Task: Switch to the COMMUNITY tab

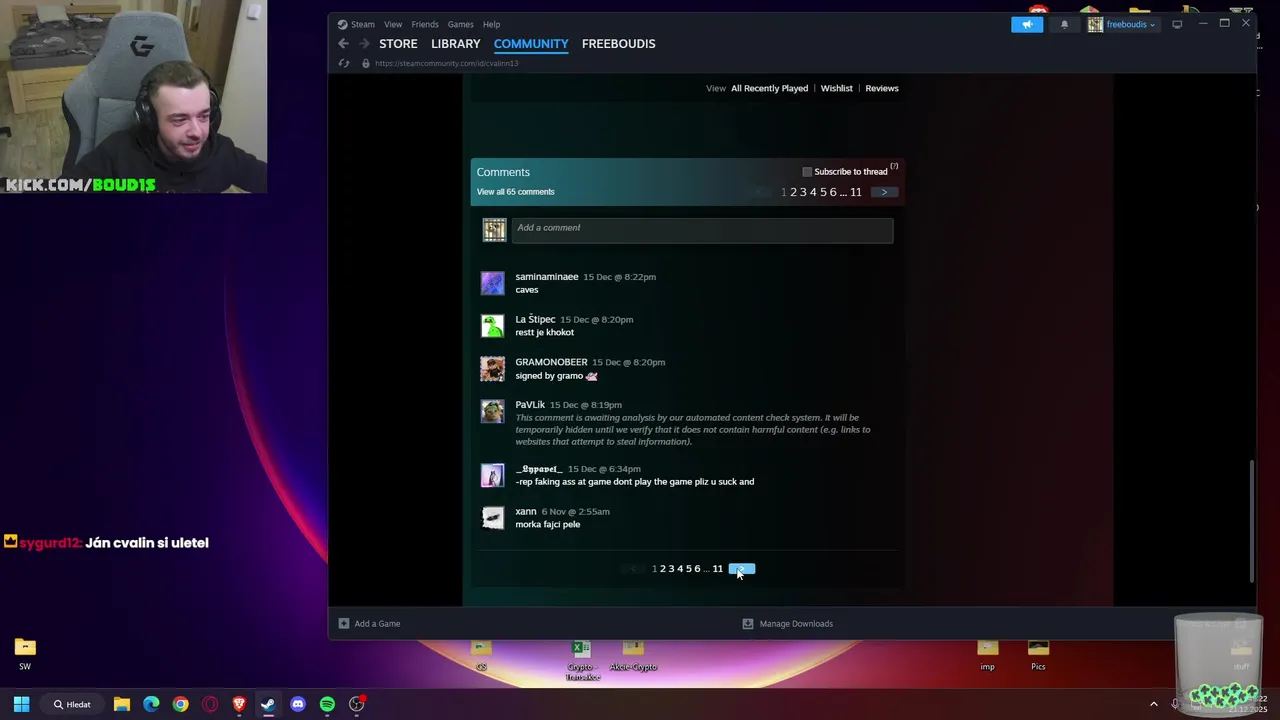Action: point(531,44)
